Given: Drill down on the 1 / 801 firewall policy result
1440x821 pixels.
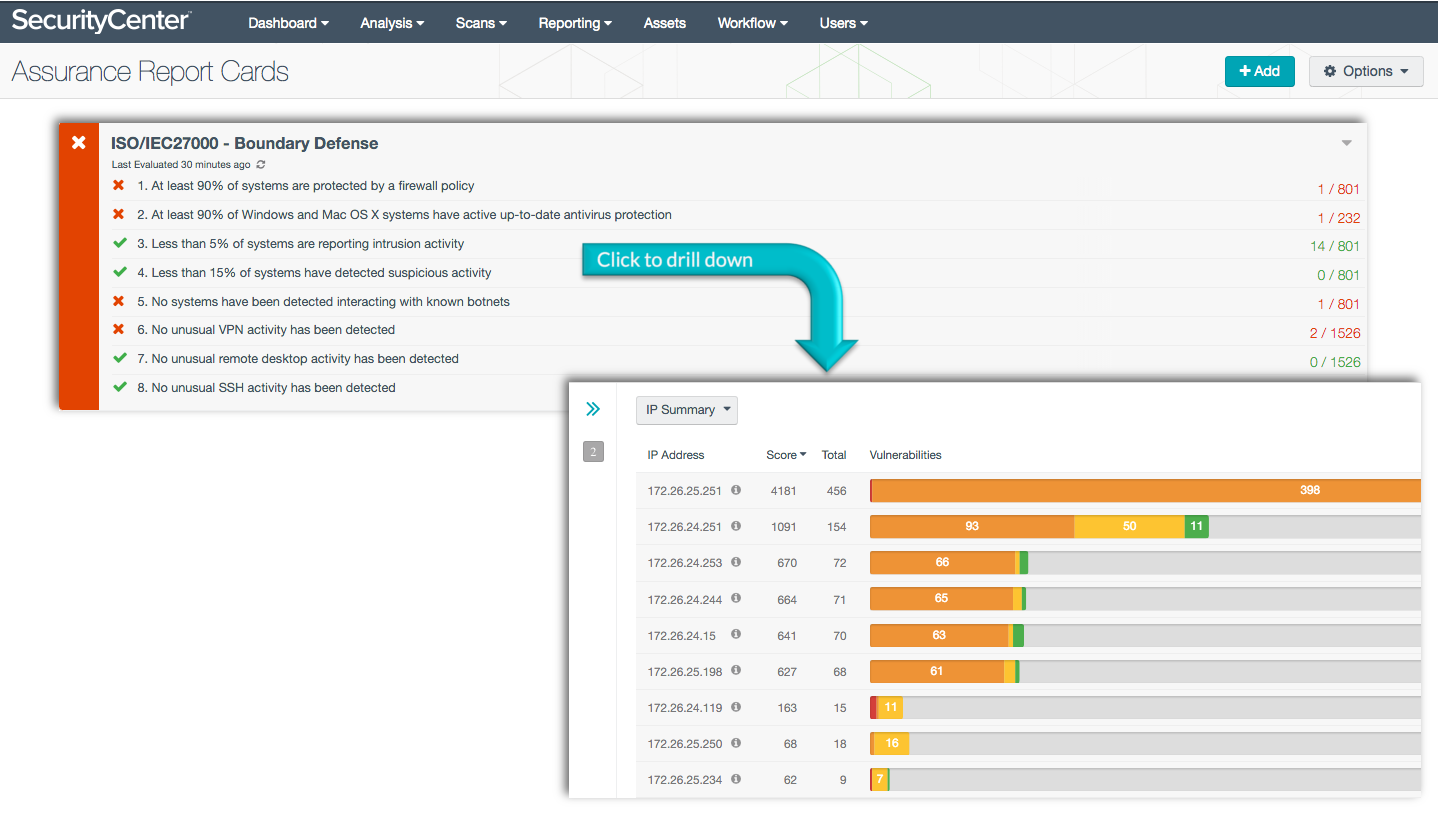Looking at the screenshot, I should (x=1339, y=189).
